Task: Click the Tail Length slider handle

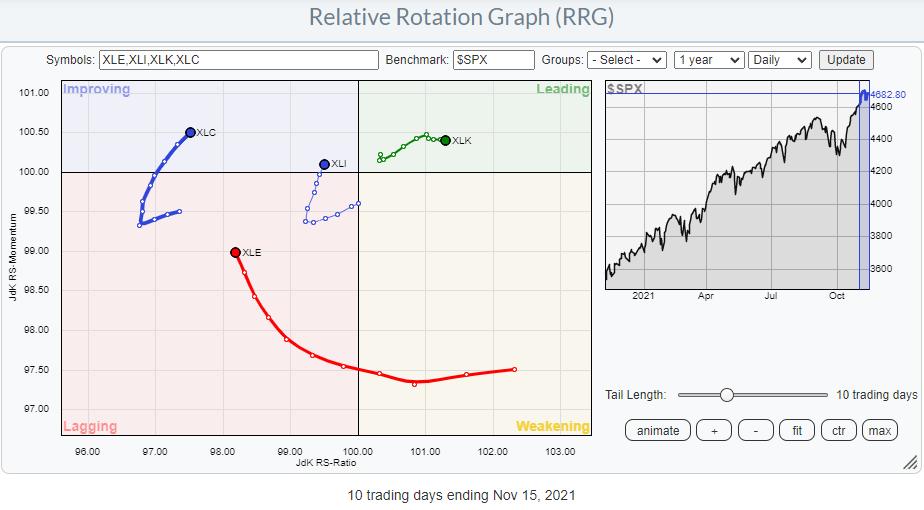Action: click(727, 395)
